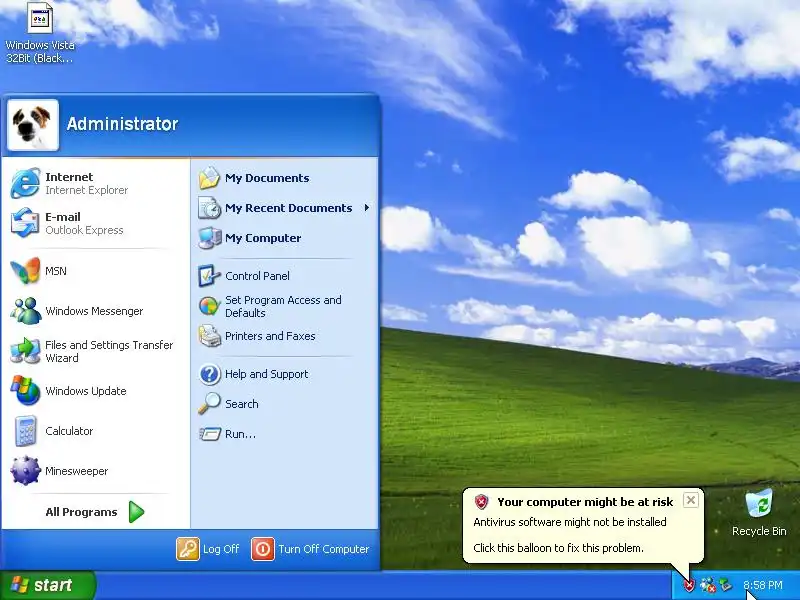This screenshot has width=800, height=600.
Task: Expand the My Recent Documents submenu arrow
Action: click(x=367, y=208)
